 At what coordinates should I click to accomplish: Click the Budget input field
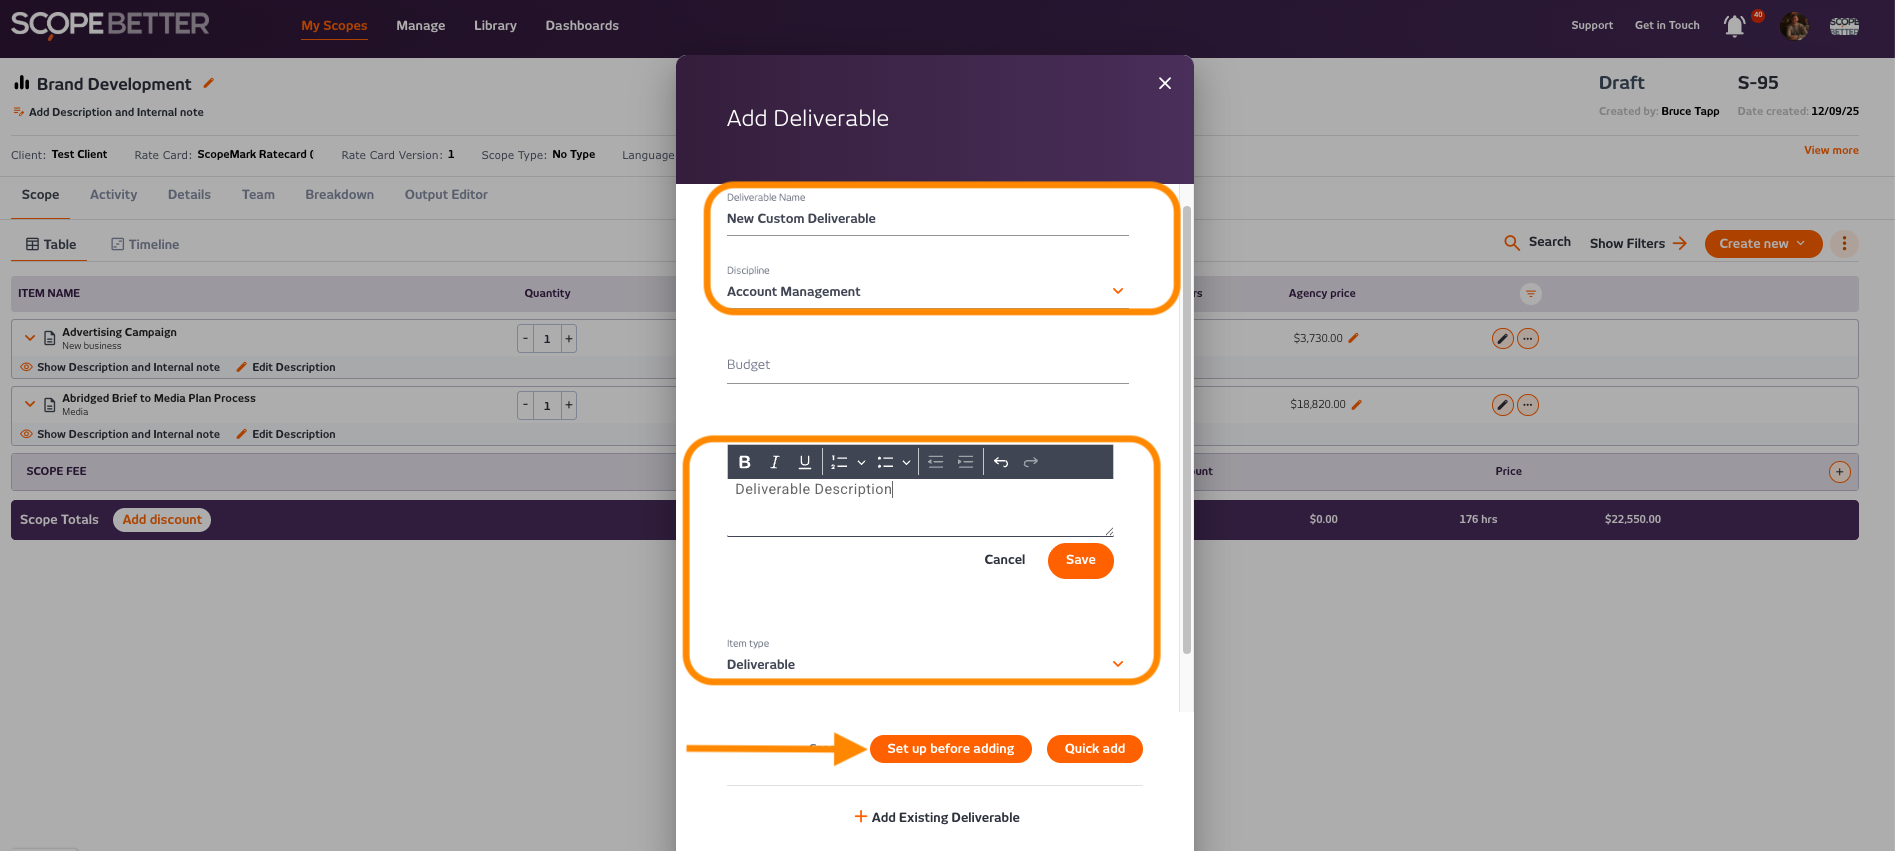(x=927, y=365)
